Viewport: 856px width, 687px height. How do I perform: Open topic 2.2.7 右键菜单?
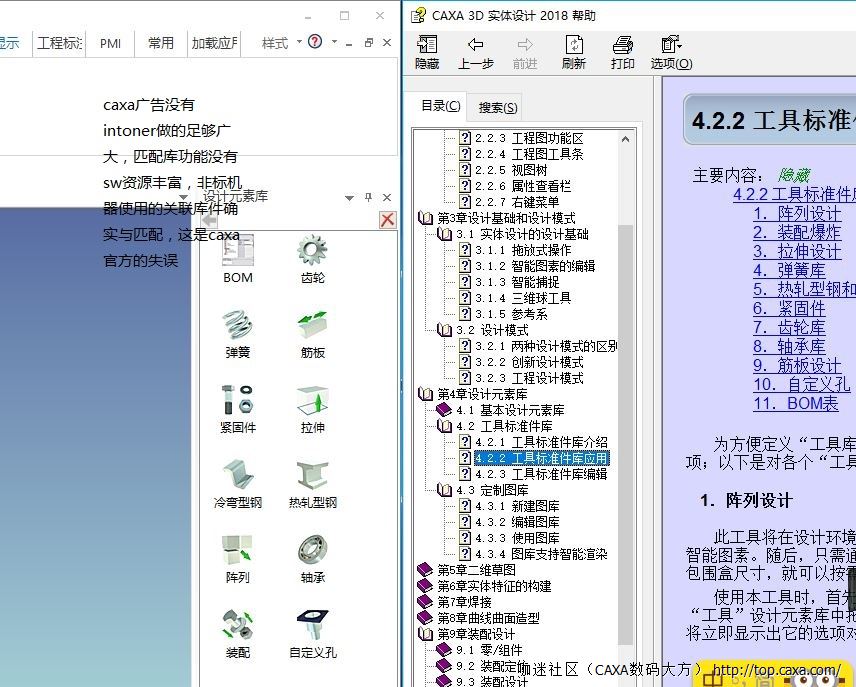point(516,202)
